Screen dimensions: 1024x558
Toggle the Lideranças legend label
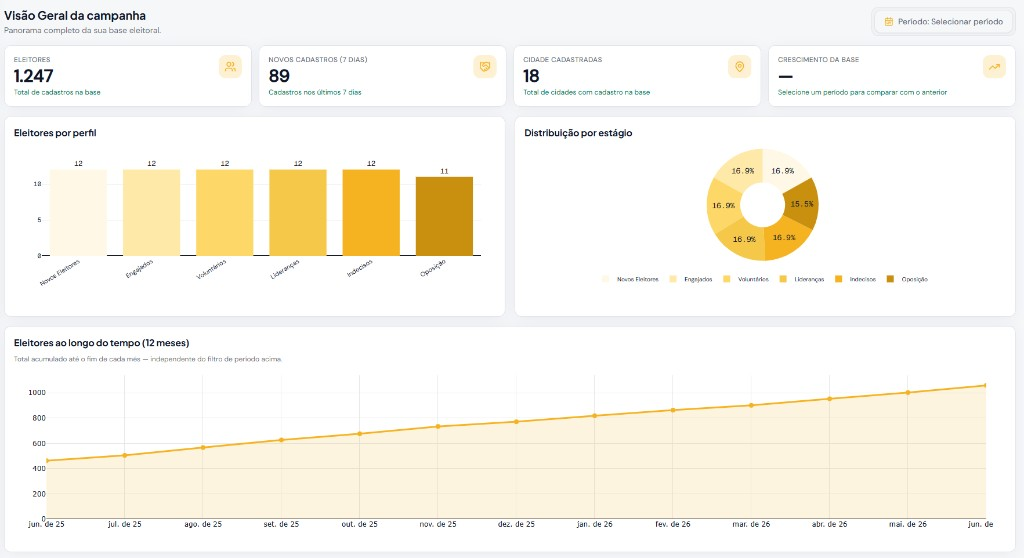[x=809, y=280]
